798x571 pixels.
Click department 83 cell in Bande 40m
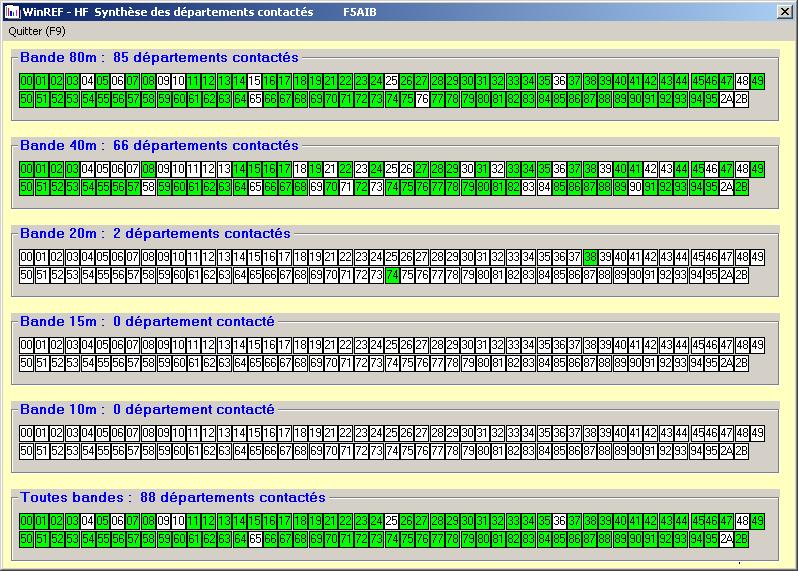tap(528, 187)
